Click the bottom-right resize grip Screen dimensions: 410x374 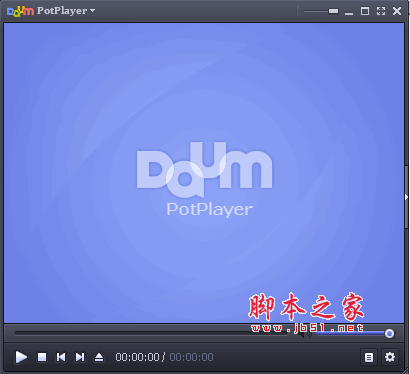click(406, 370)
